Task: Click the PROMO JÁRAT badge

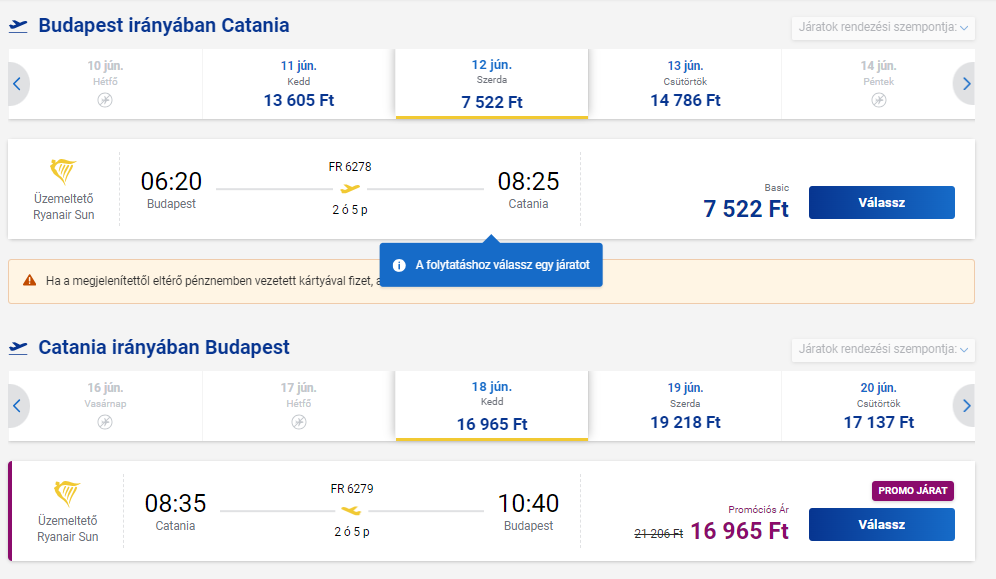Action: (913, 491)
